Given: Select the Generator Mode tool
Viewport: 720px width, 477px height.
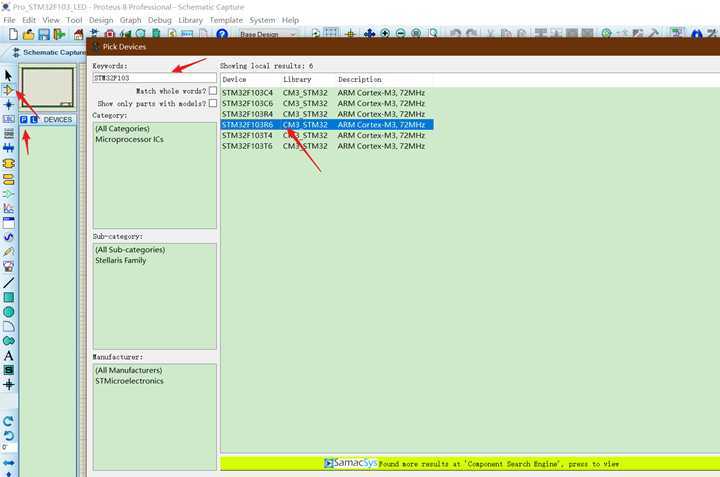Looking at the screenshot, I should point(8,237).
